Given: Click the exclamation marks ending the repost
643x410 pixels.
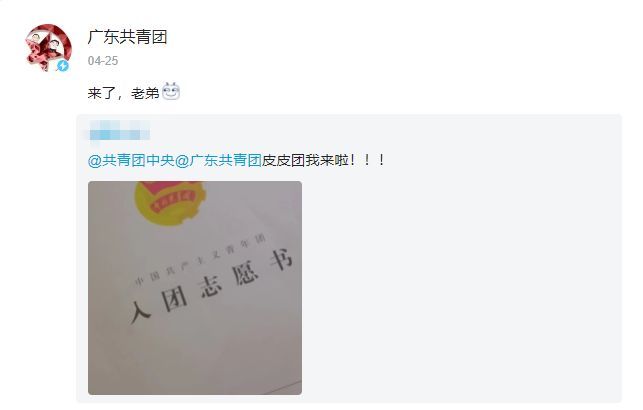Looking at the screenshot, I should pos(367,160).
